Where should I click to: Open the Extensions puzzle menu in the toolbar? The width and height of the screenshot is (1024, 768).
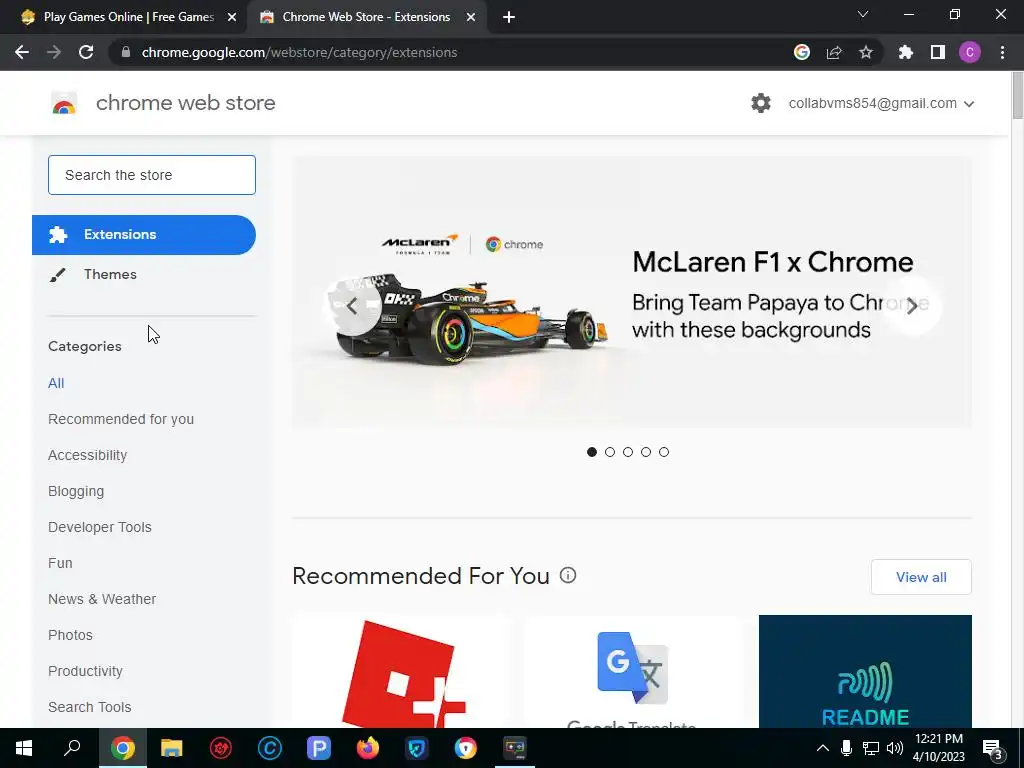click(906, 52)
